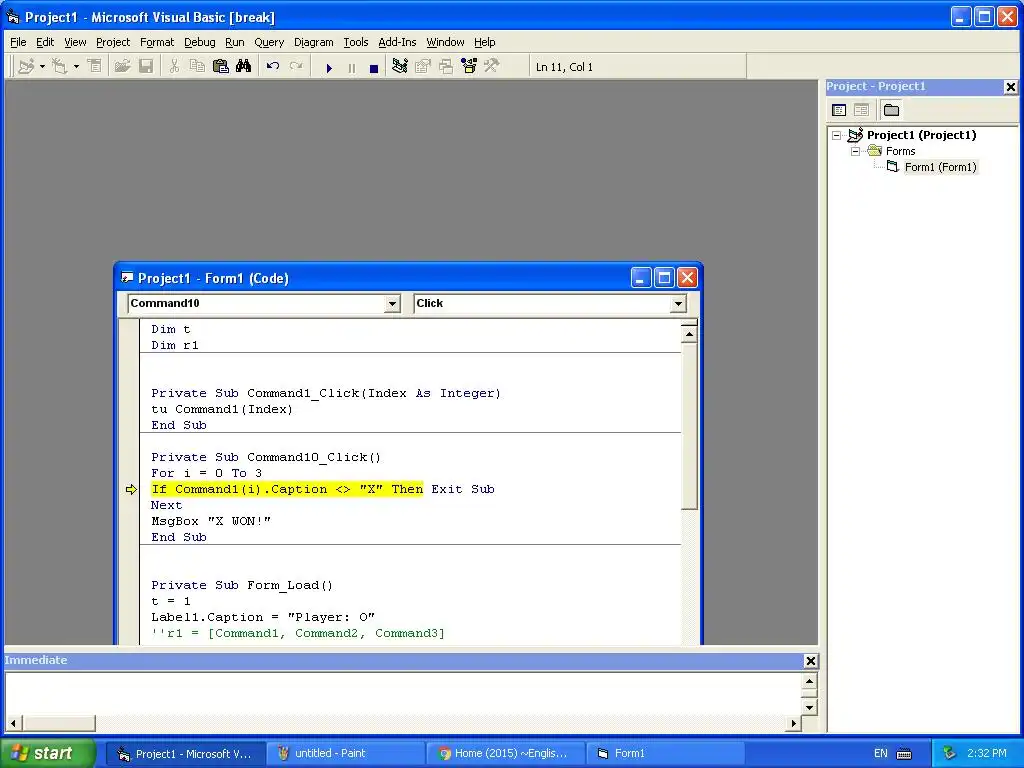Open the Debug menu

200,42
